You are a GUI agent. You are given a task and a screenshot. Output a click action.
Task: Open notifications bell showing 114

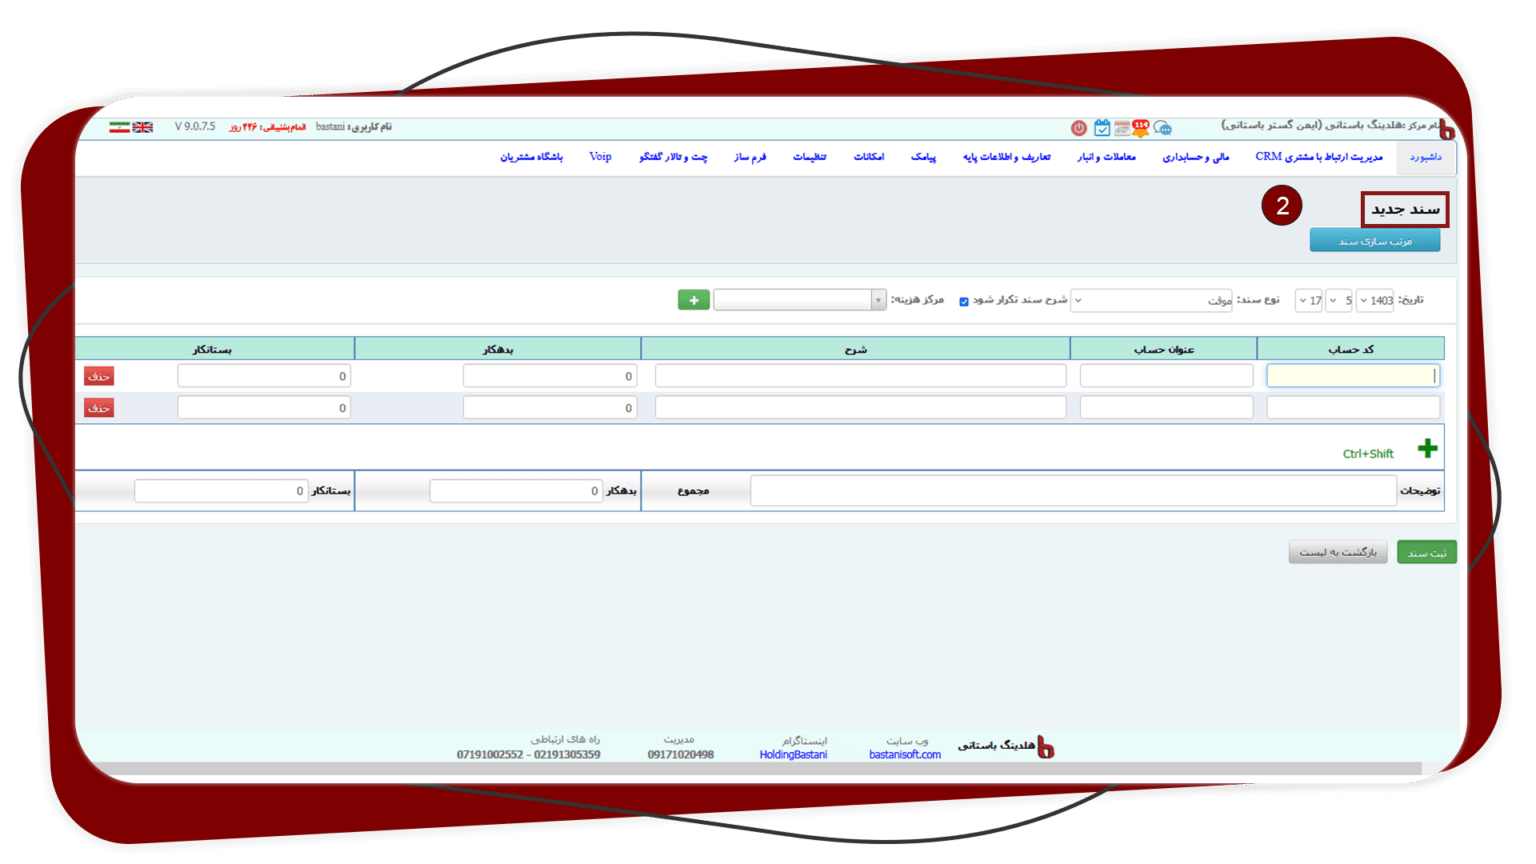1140,127
